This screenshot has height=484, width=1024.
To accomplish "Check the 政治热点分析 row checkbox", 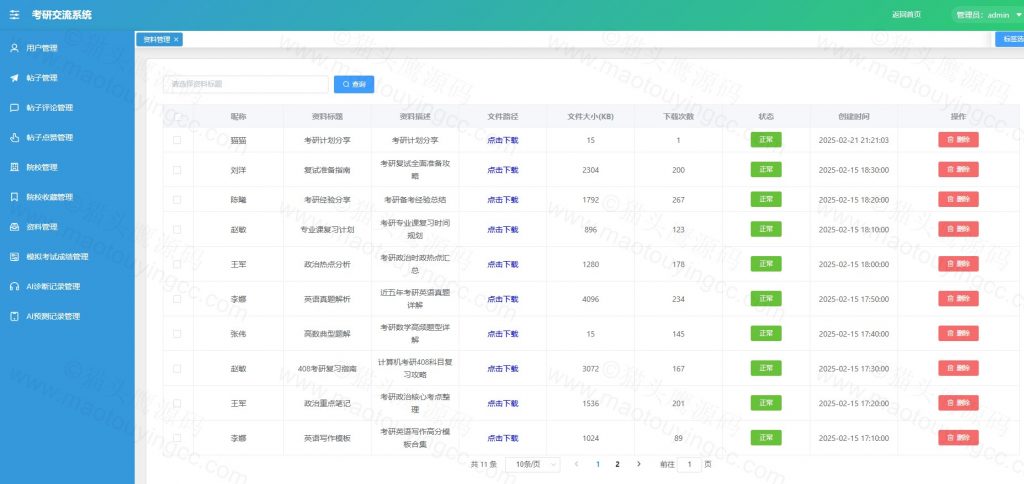I will [177, 265].
